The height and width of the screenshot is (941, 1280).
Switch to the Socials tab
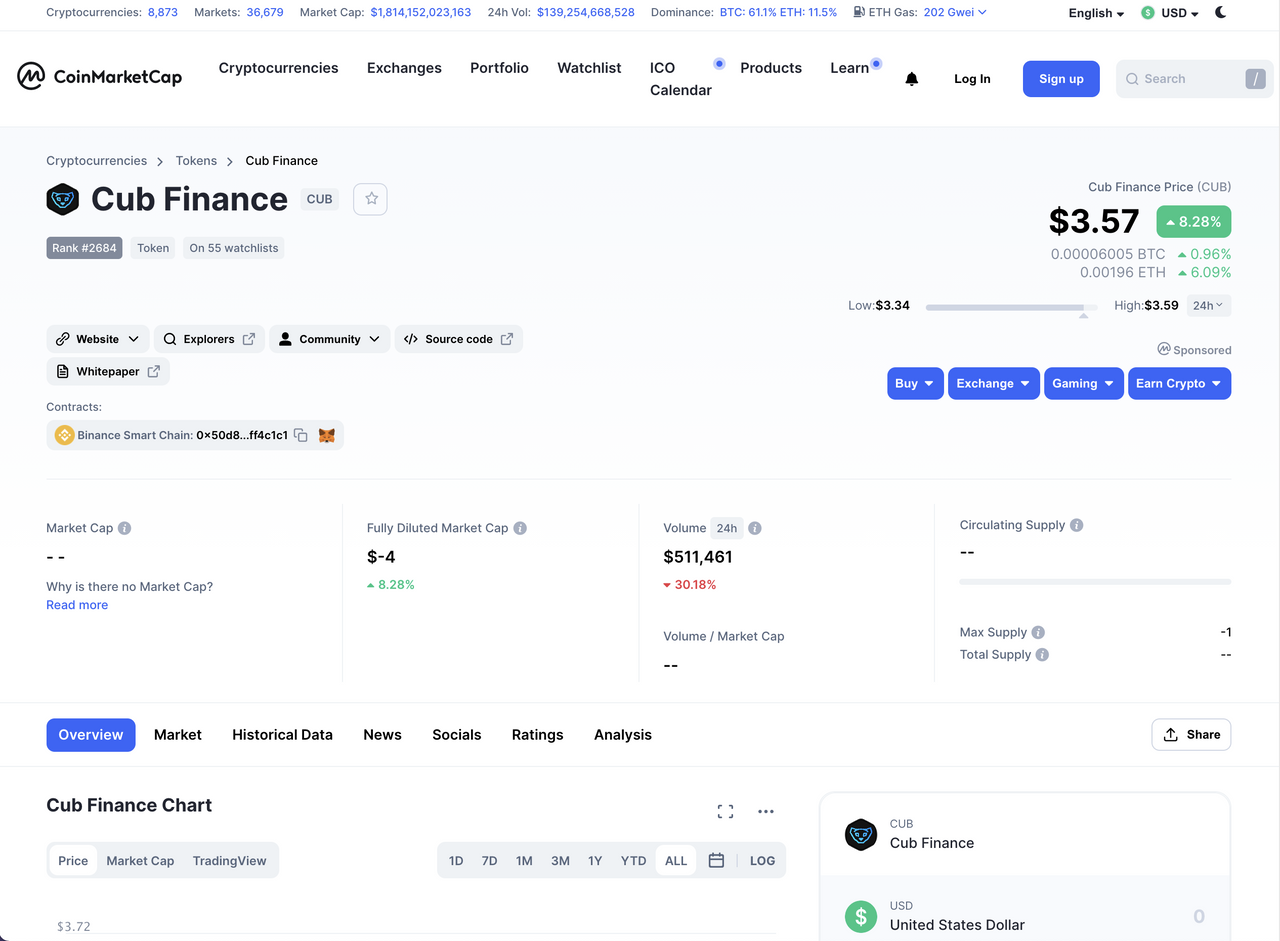(x=457, y=734)
